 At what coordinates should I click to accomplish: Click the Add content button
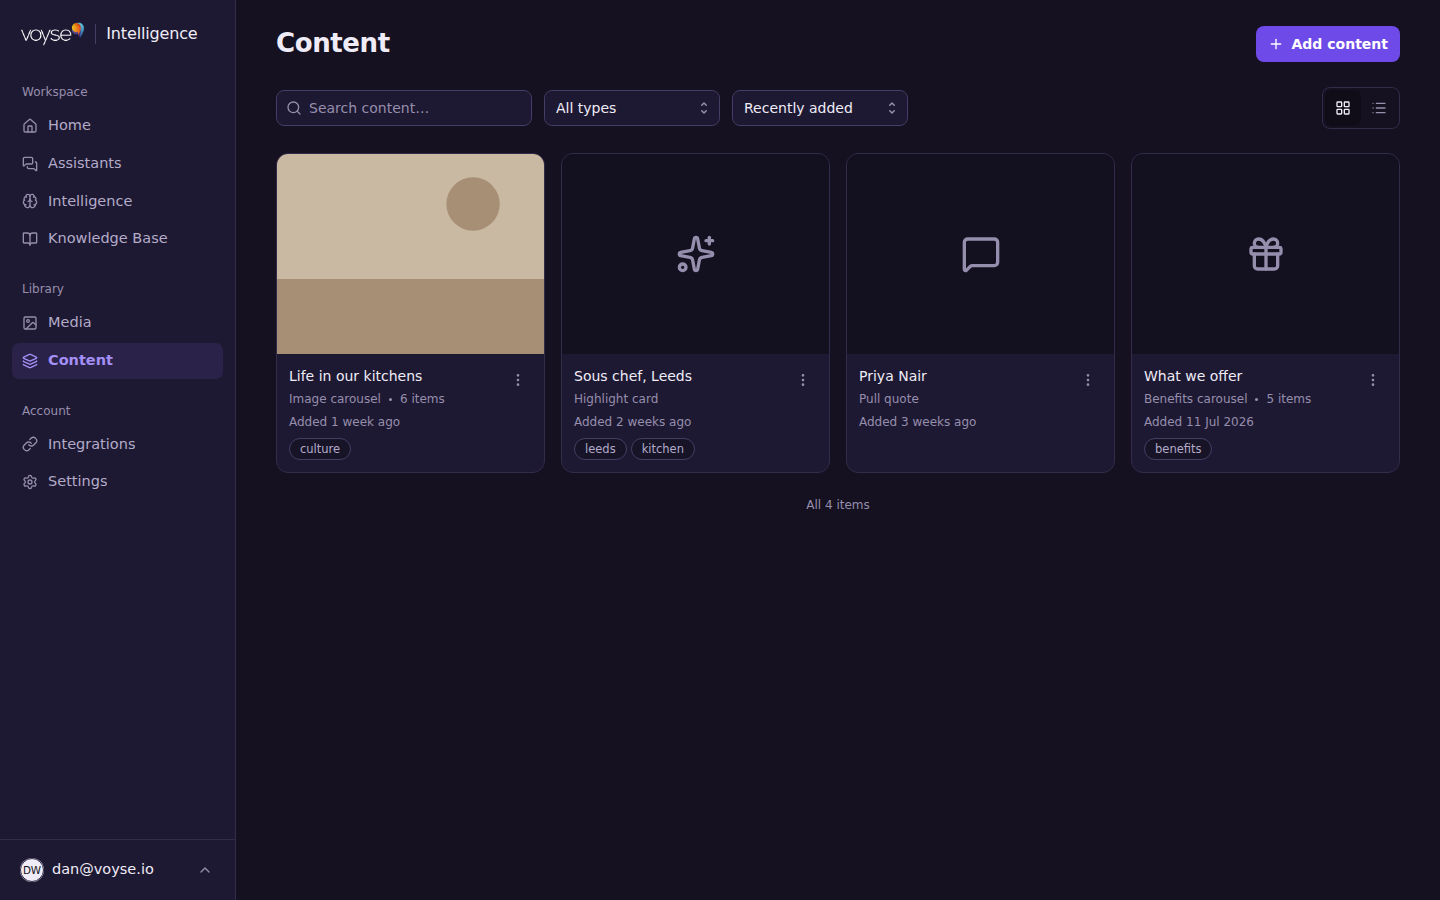[x=1328, y=44]
